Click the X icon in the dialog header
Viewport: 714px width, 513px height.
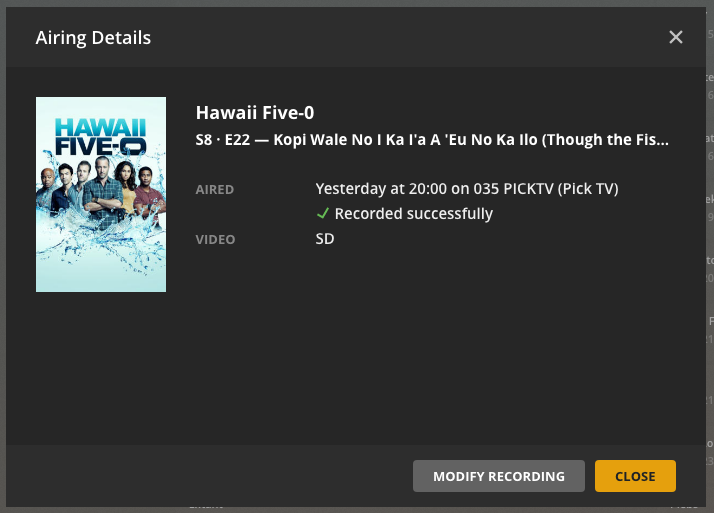[x=676, y=37]
